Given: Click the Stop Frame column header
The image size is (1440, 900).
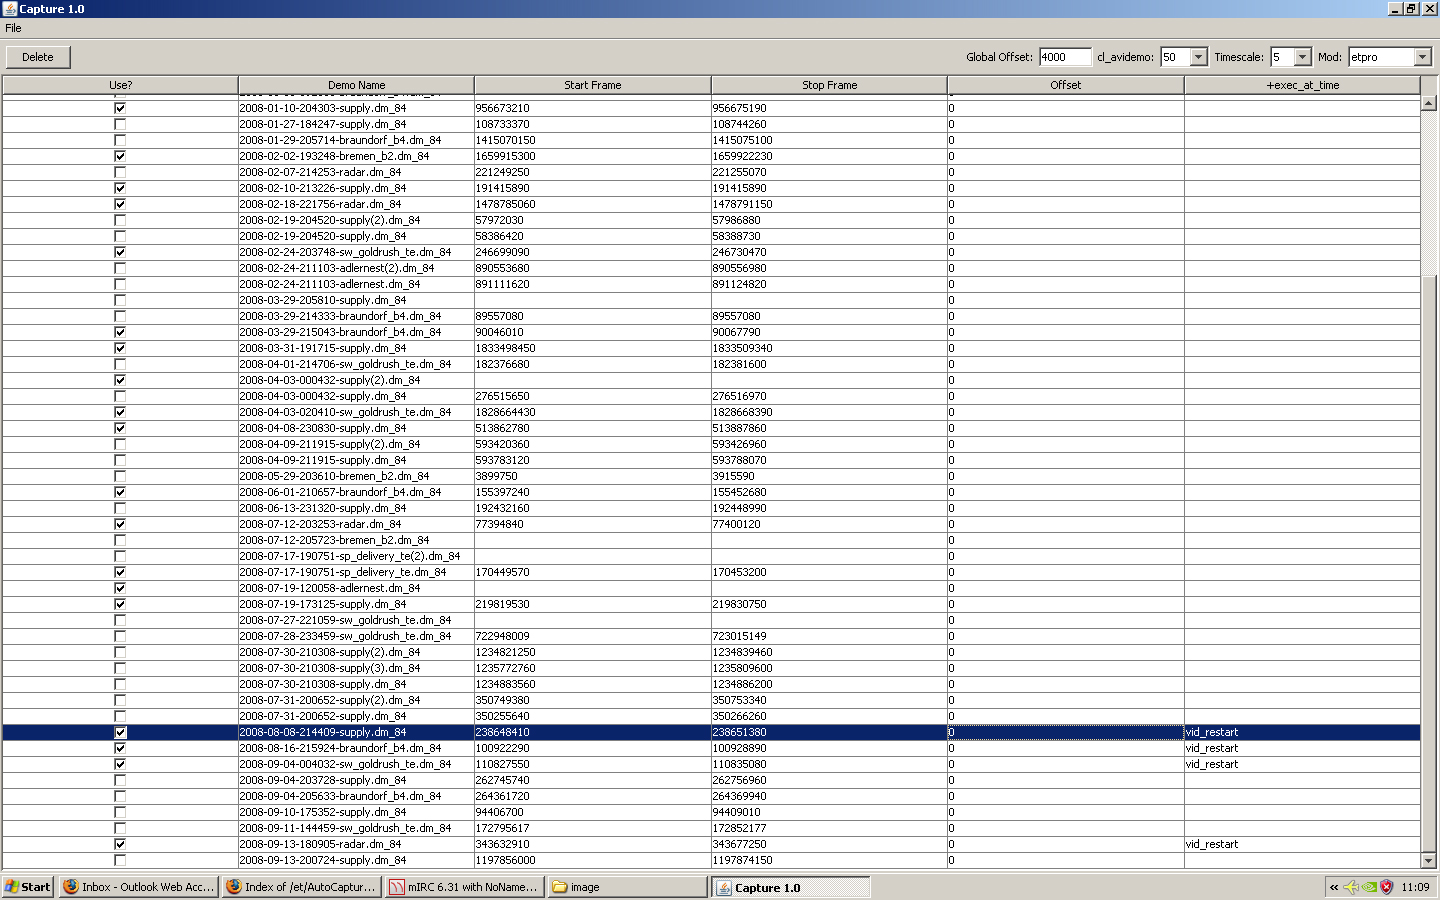Looking at the screenshot, I should 829,85.
